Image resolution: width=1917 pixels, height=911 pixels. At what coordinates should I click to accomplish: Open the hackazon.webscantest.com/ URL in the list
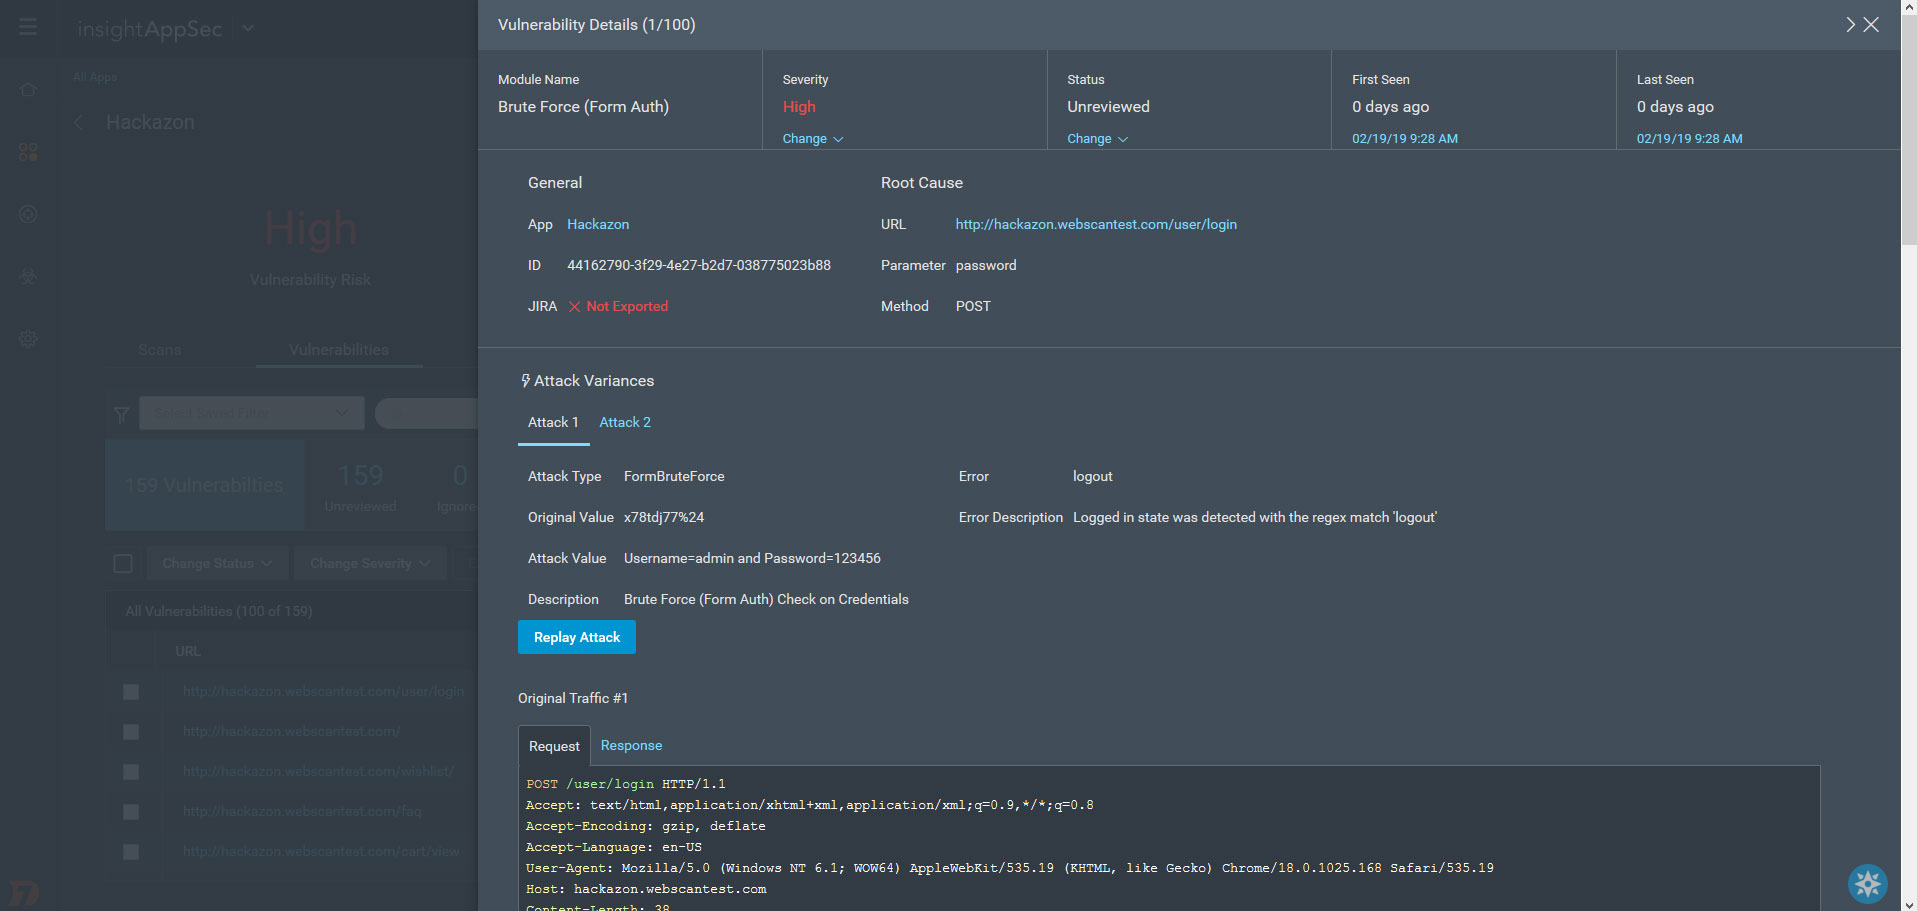(291, 732)
